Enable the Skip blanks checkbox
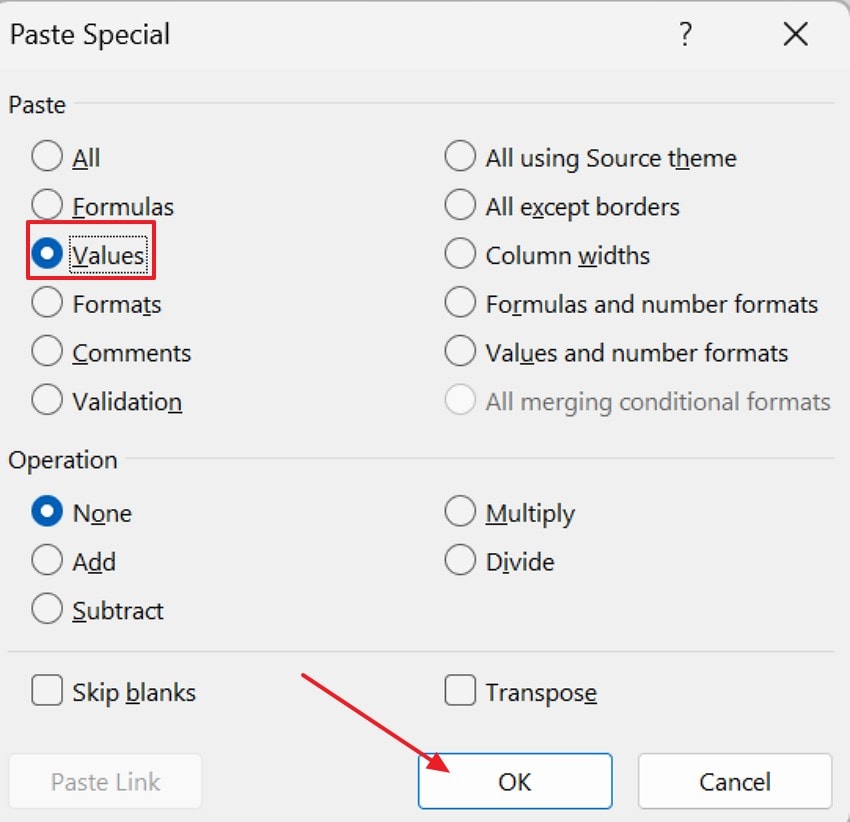This screenshot has height=822, width=850. pyautogui.click(x=47, y=691)
